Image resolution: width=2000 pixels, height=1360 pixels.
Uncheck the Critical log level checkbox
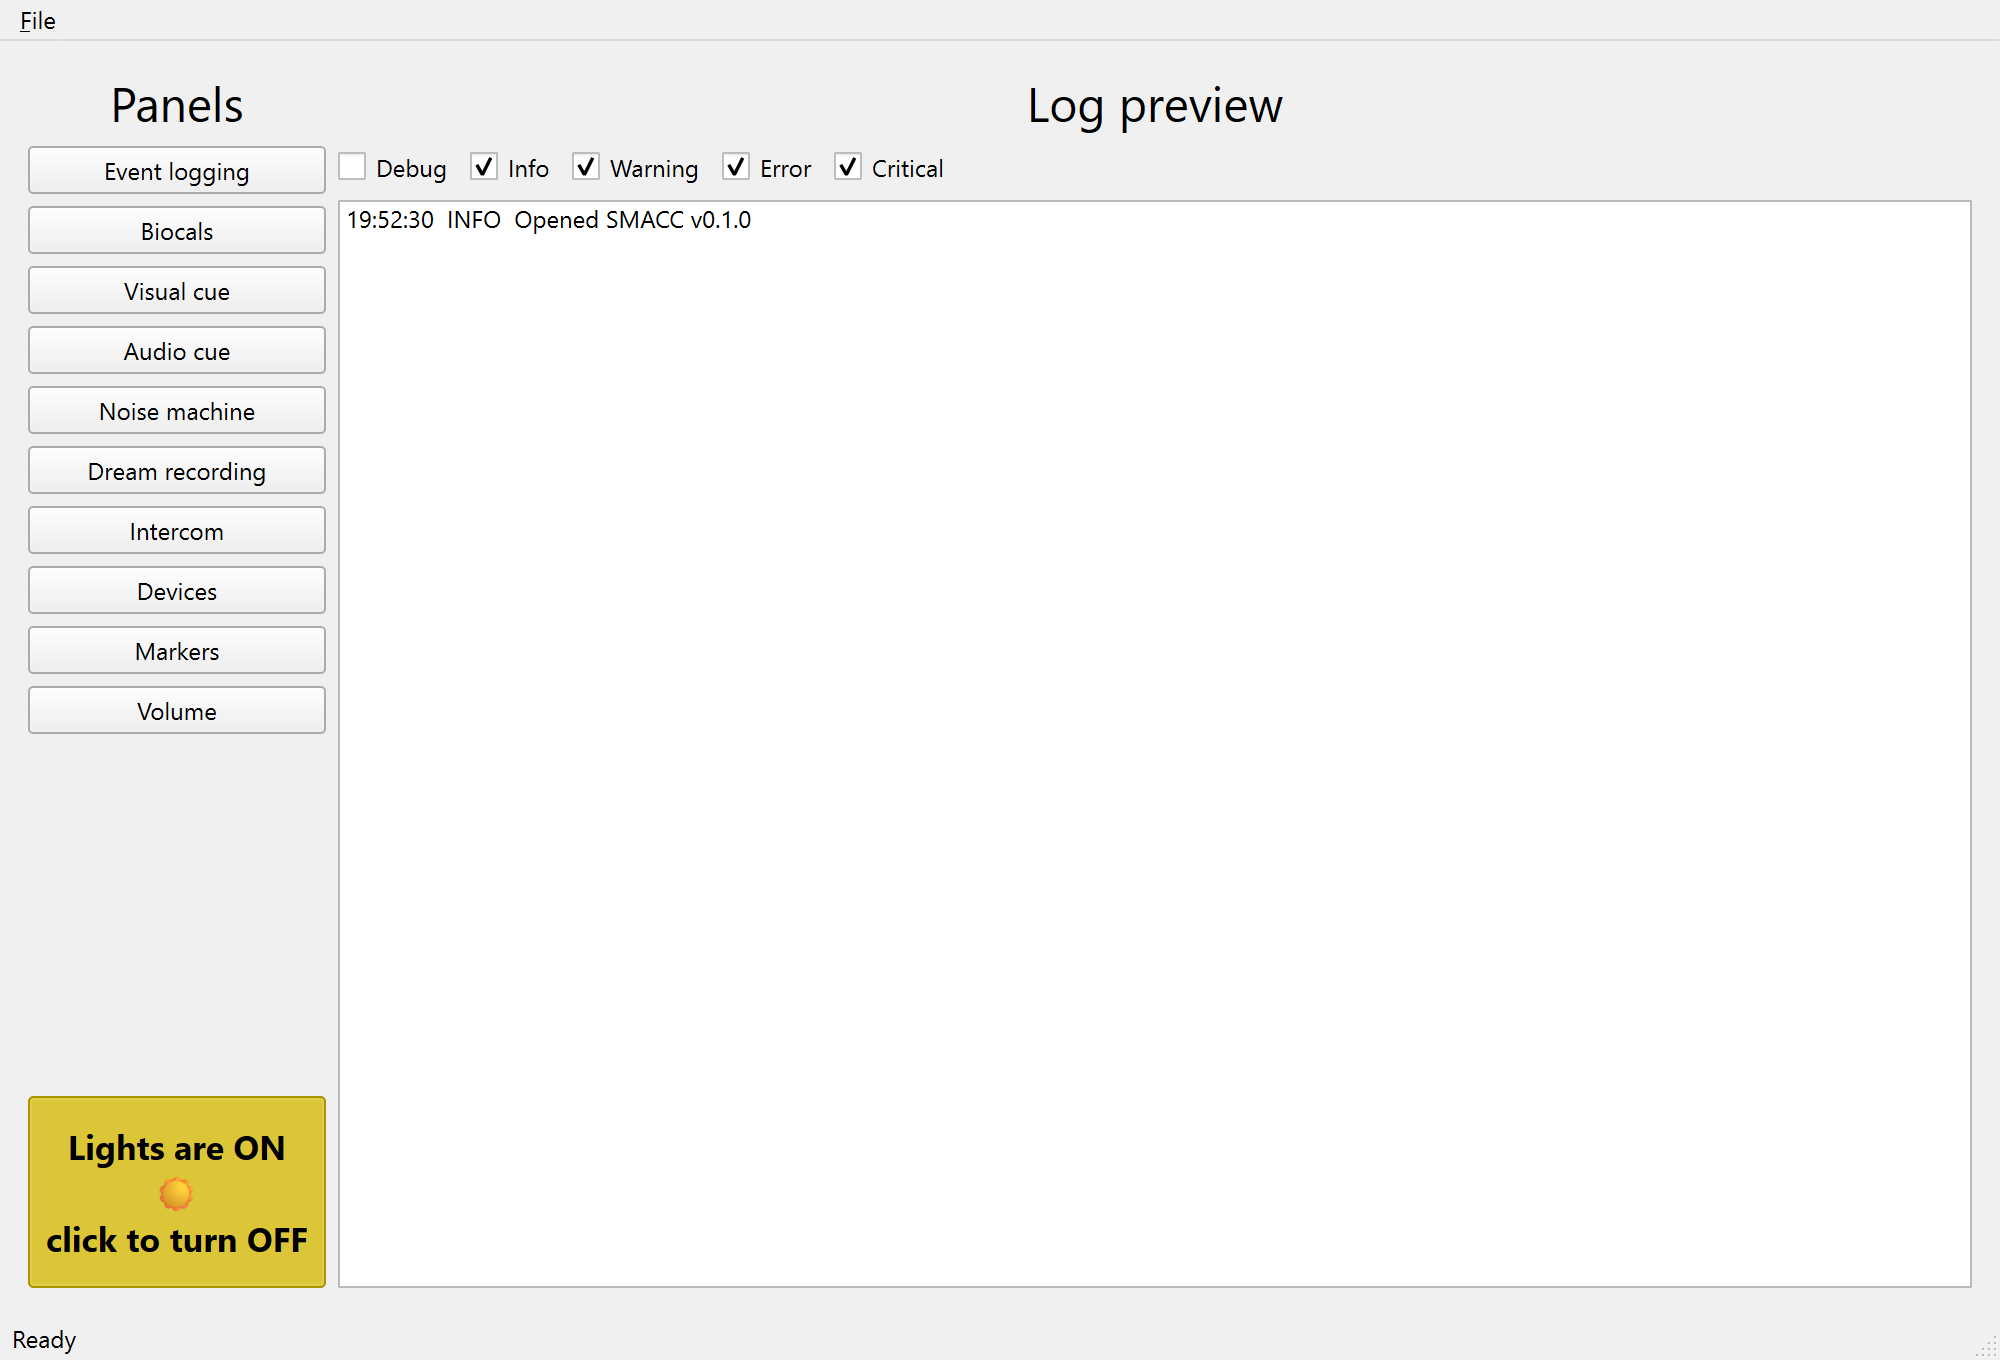tap(848, 167)
